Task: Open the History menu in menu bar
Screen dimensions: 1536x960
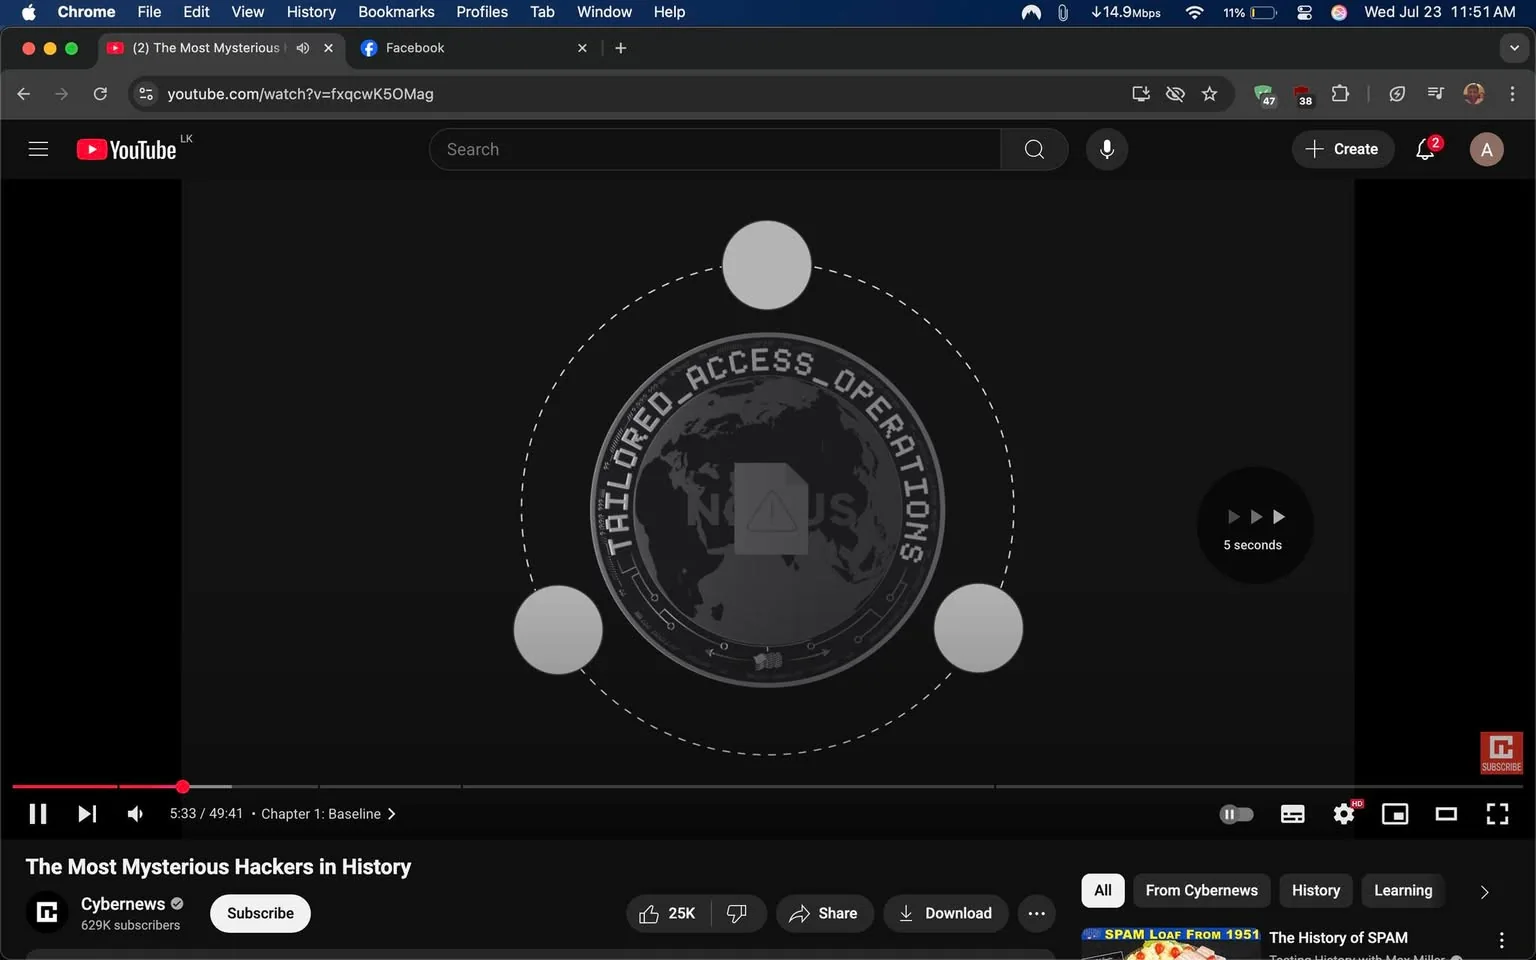Action: pyautogui.click(x=311, y=12)
